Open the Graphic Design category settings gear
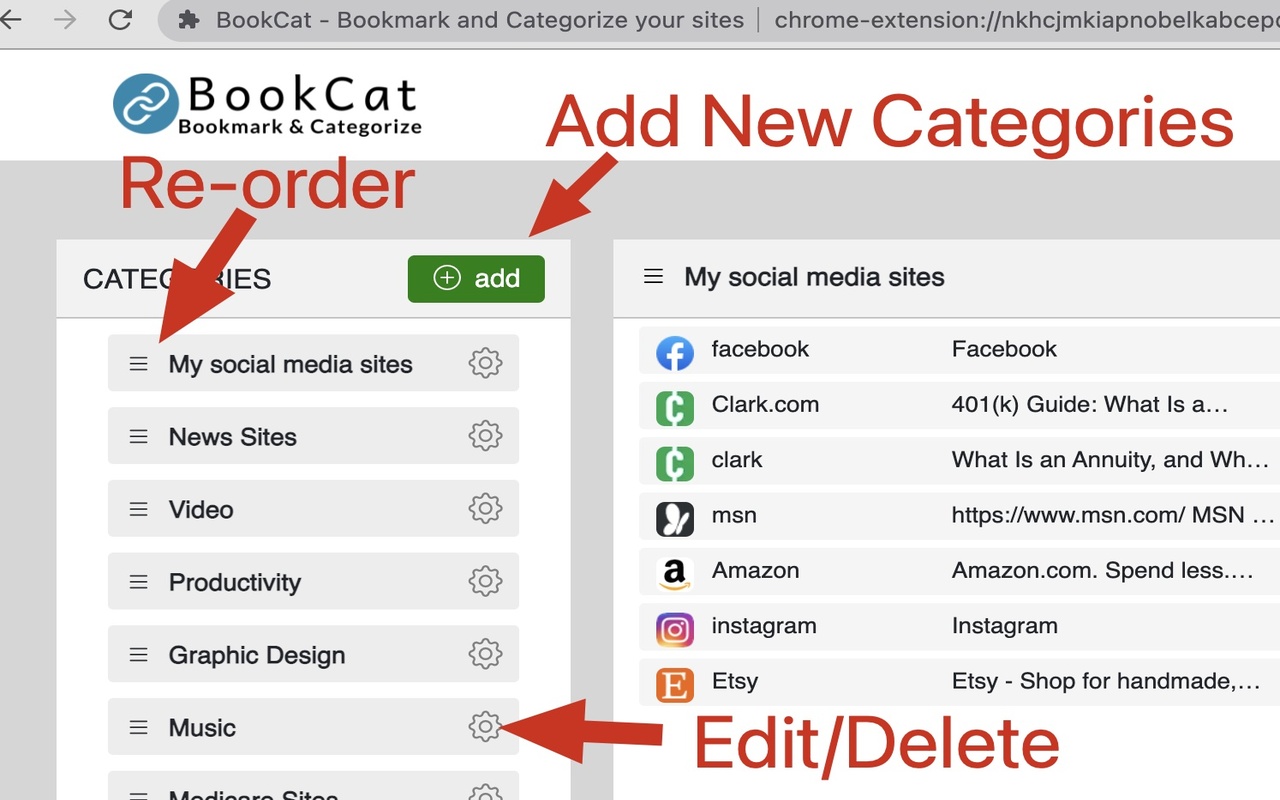1280x800 pixels. [x=486, y=654]
